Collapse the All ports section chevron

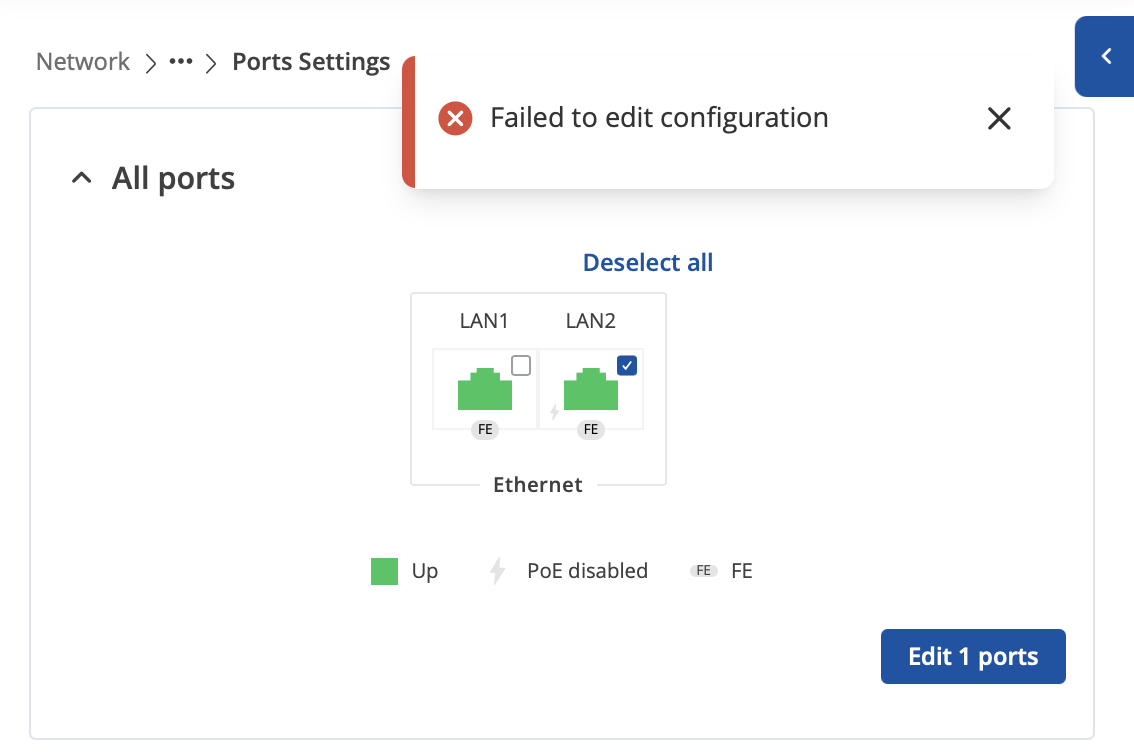click(x=82, y=177)
